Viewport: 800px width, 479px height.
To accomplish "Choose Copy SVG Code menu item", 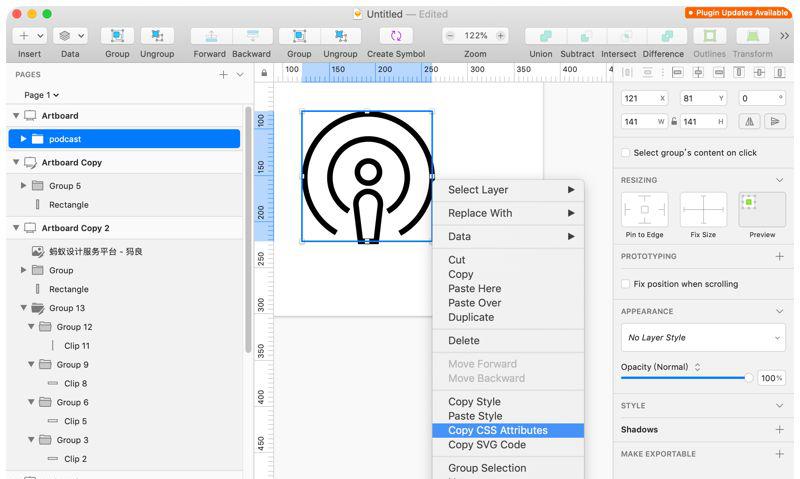I will tap(508, 445).
